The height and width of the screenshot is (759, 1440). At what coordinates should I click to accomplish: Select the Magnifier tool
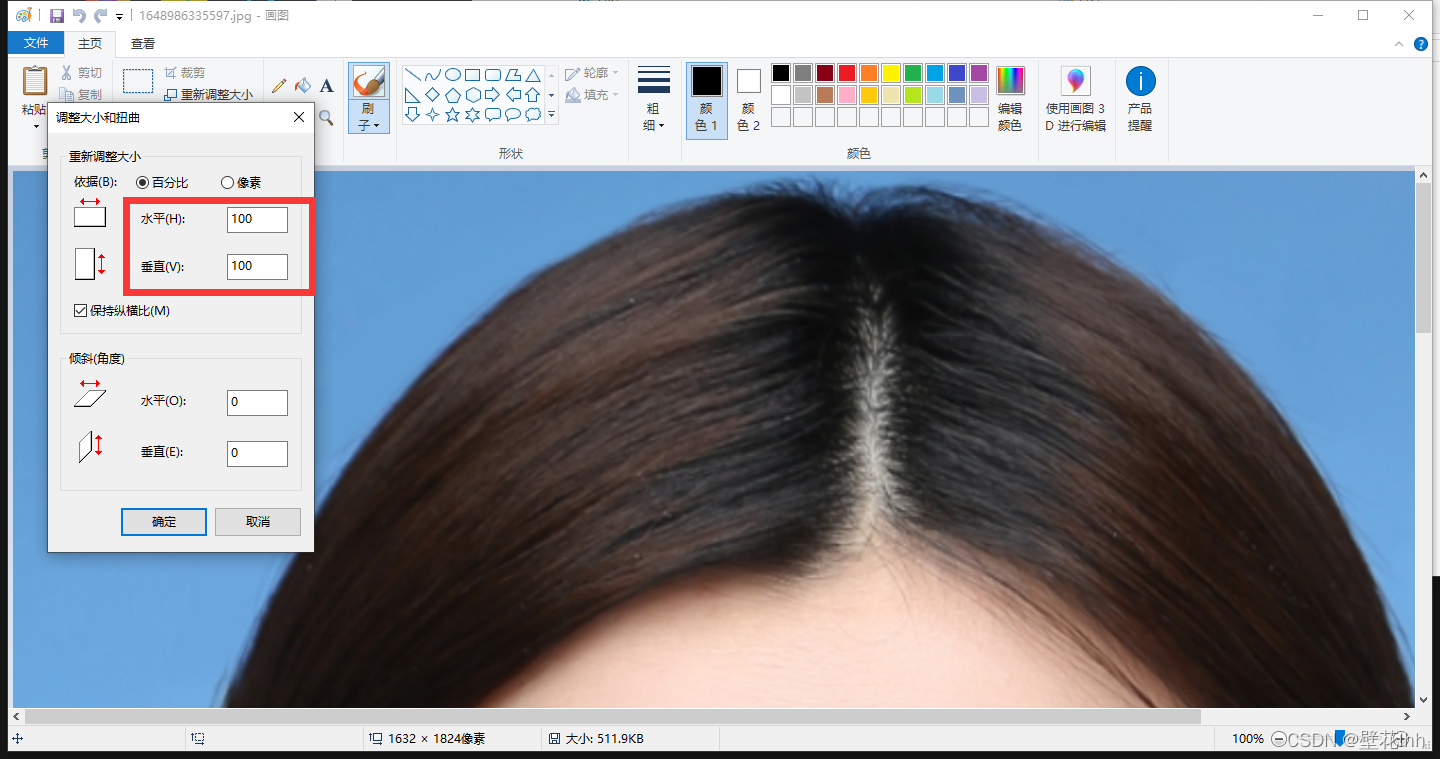coord(326,118)
